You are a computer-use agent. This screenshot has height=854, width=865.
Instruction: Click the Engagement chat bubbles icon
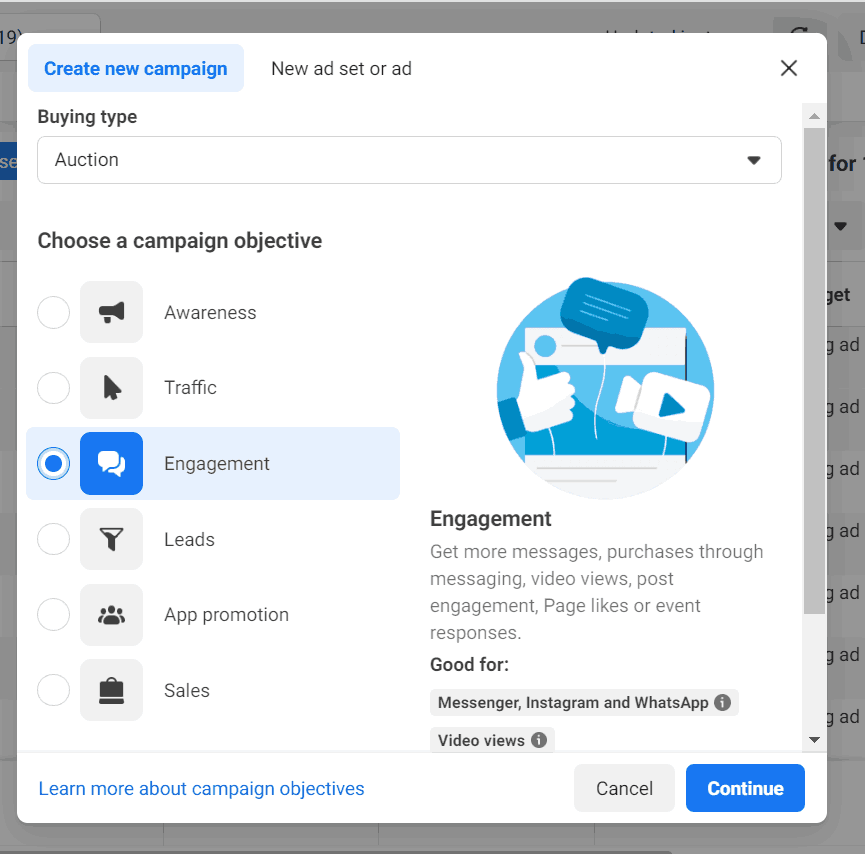pos(111,464)
